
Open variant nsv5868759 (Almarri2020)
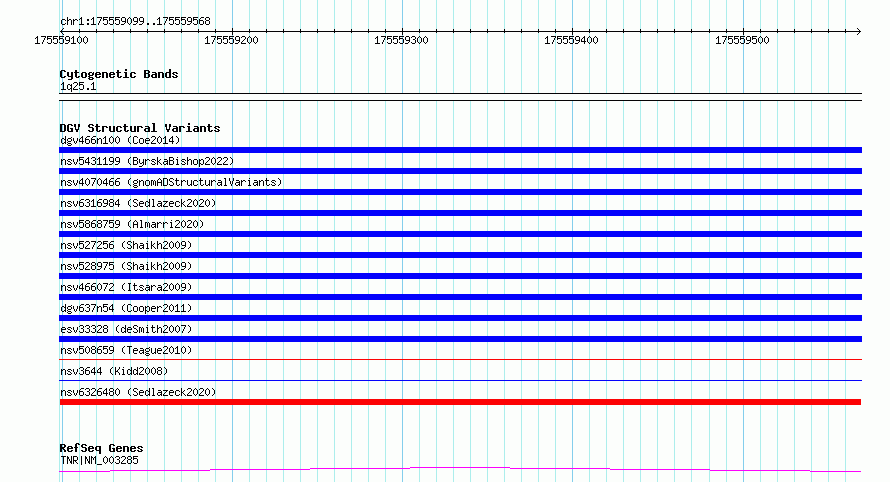132,224
